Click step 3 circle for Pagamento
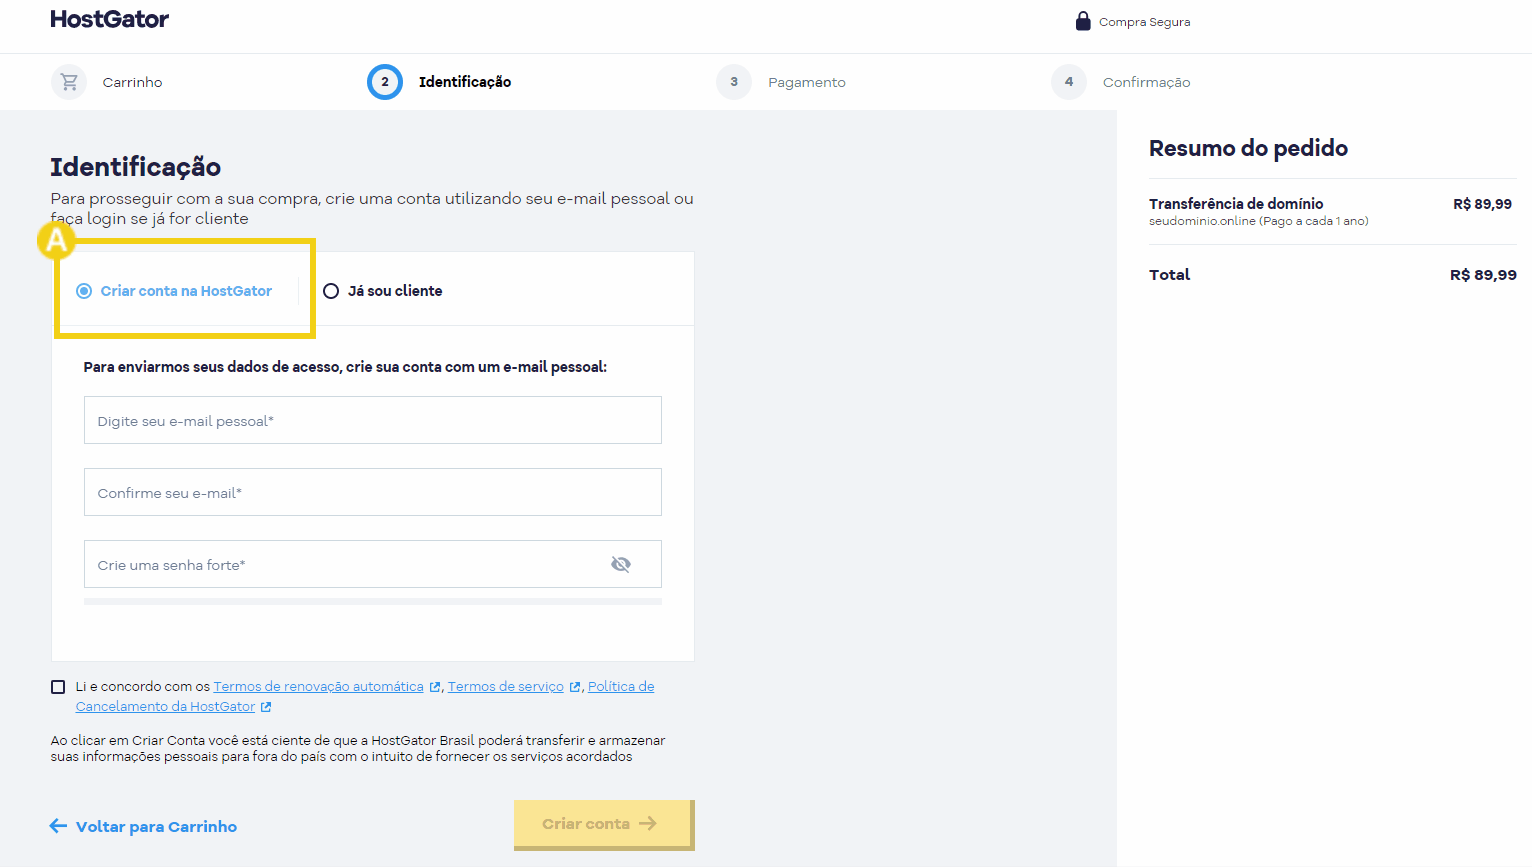Viewport: 1532px width, 867px height. [x=734, y=82]
